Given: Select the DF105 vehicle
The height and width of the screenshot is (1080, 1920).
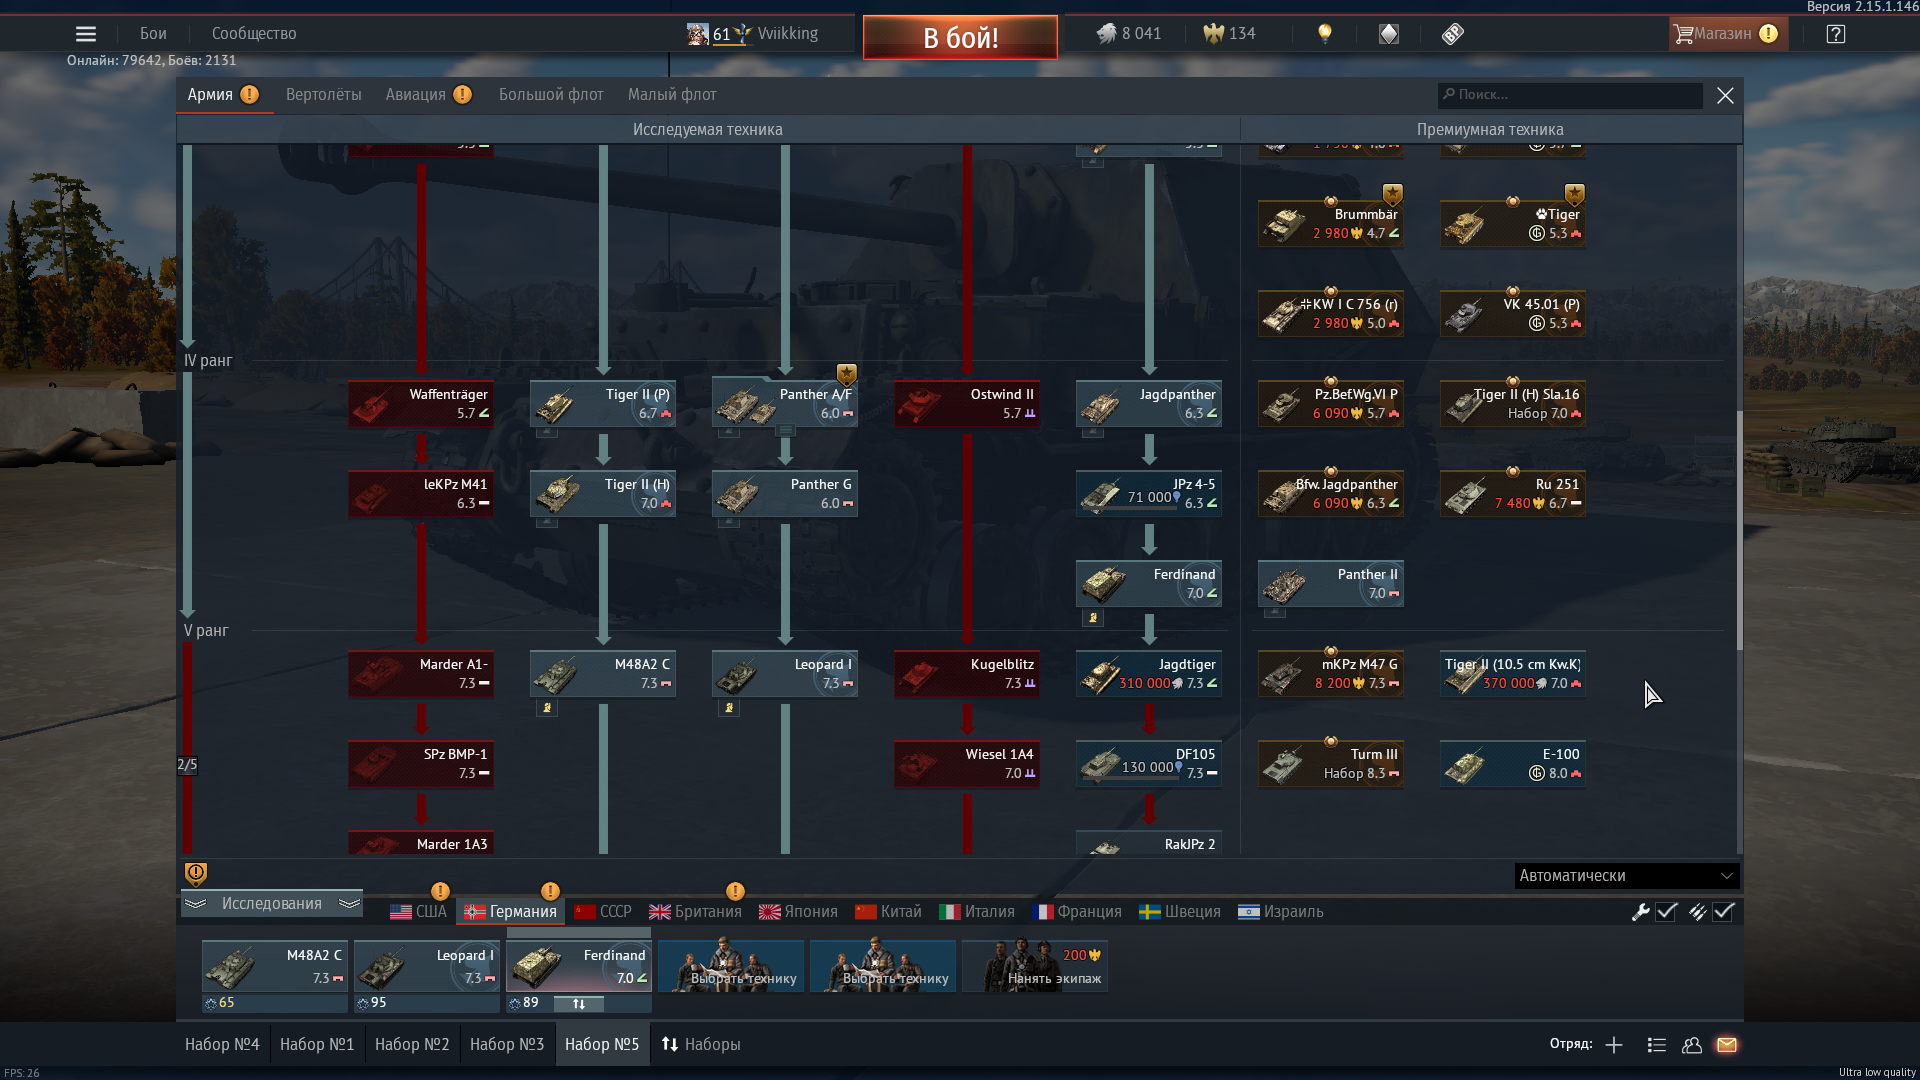Looking at the screenshot, I should [1149, 764].
